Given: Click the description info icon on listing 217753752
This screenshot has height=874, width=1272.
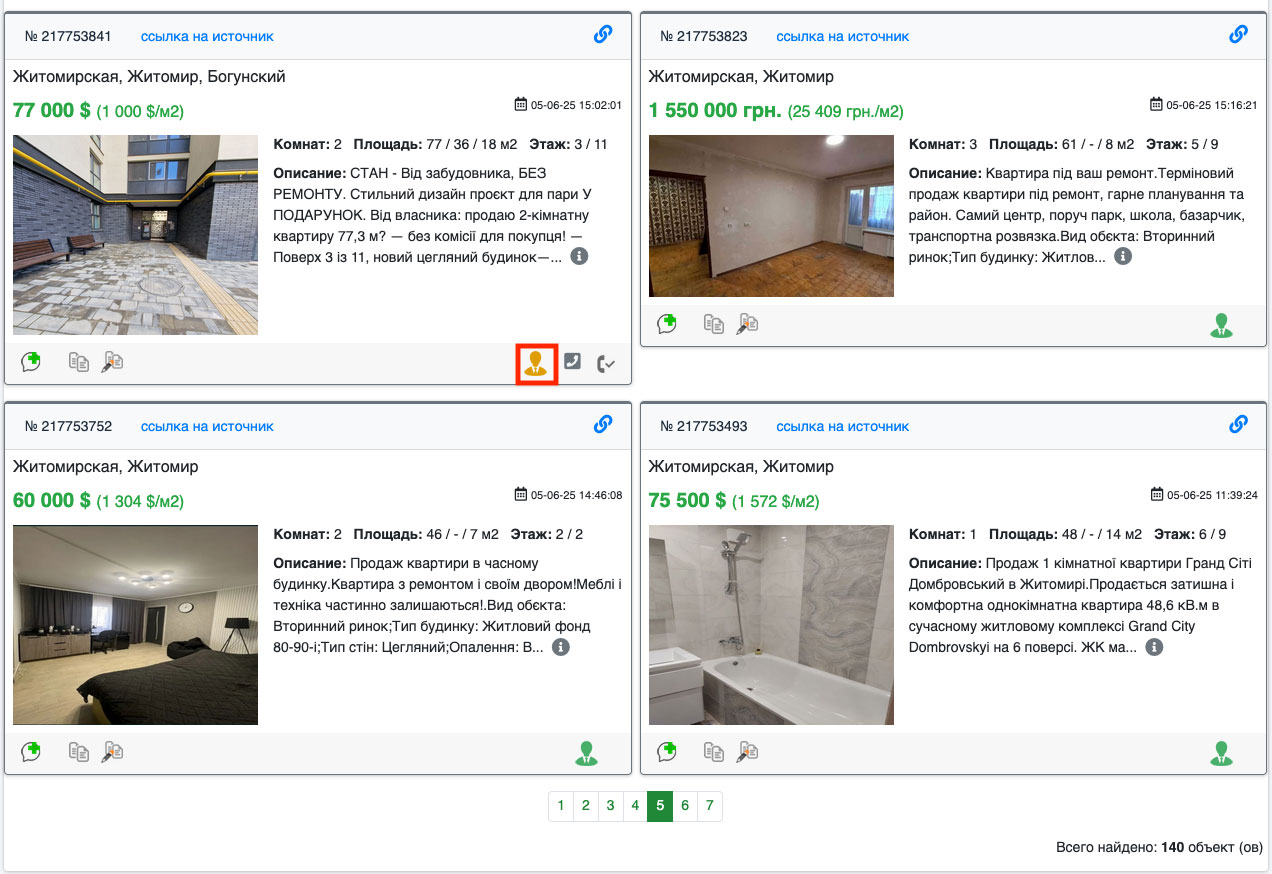Looking at the screenshot, I should pos(561,647).
